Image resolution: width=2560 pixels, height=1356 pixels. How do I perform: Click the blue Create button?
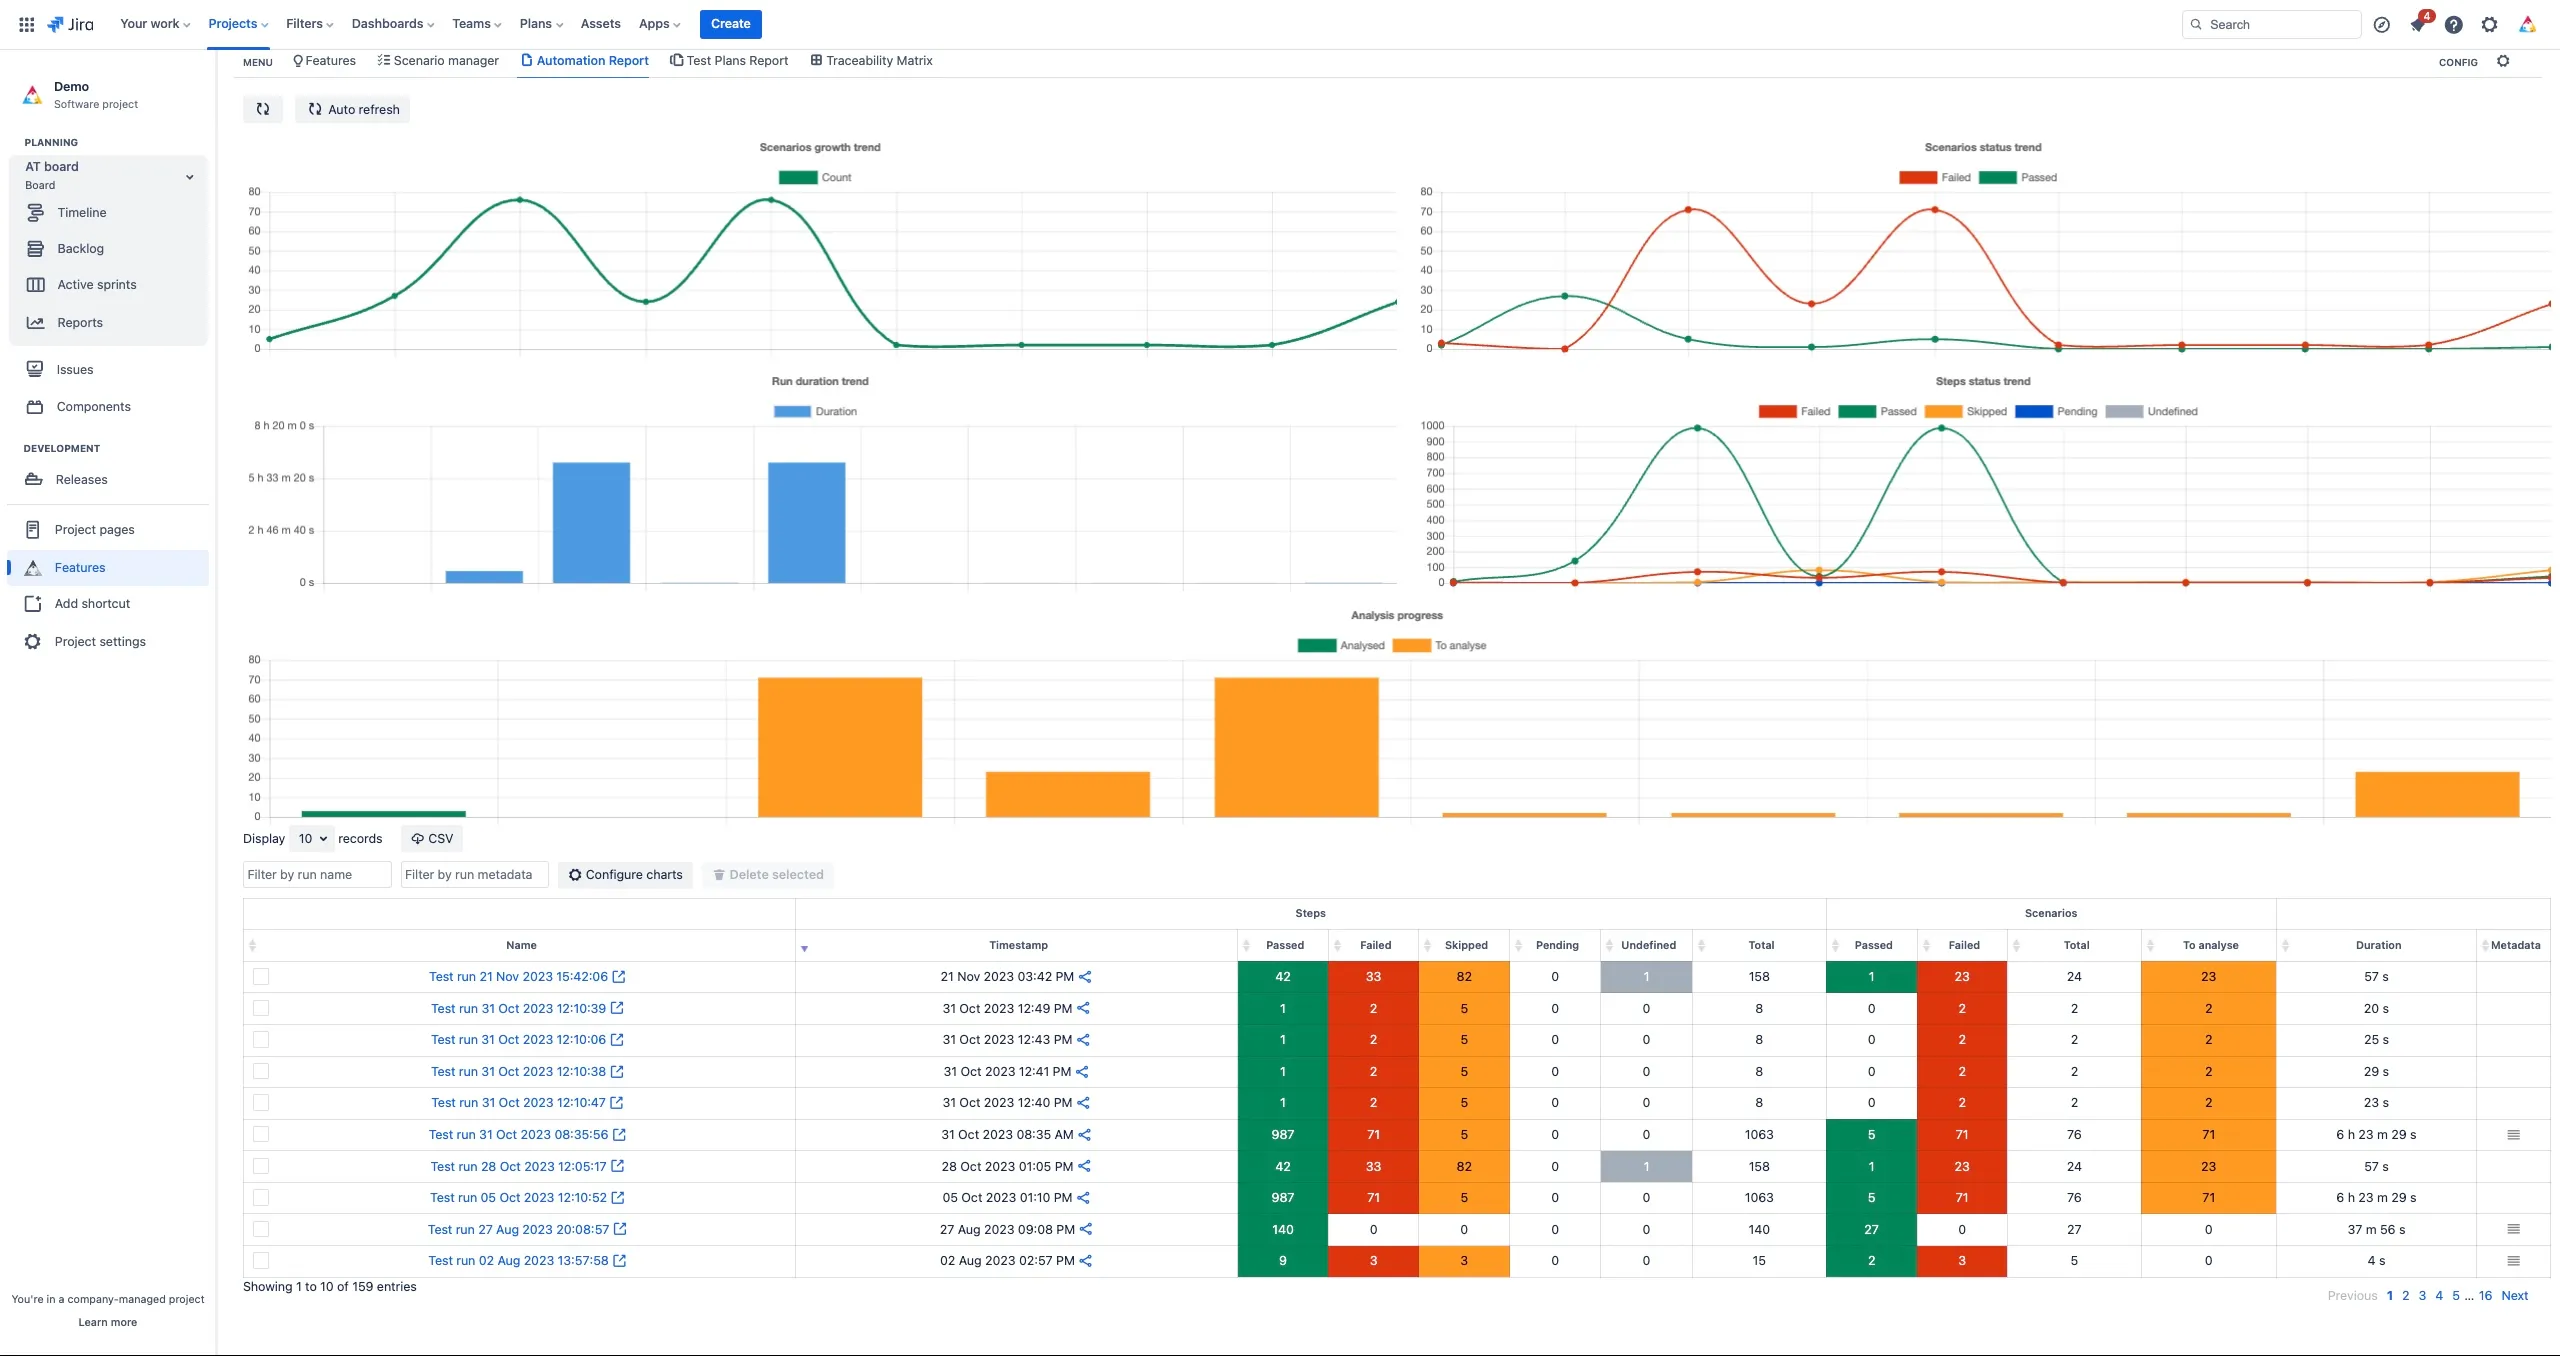[x=730, y=24]
